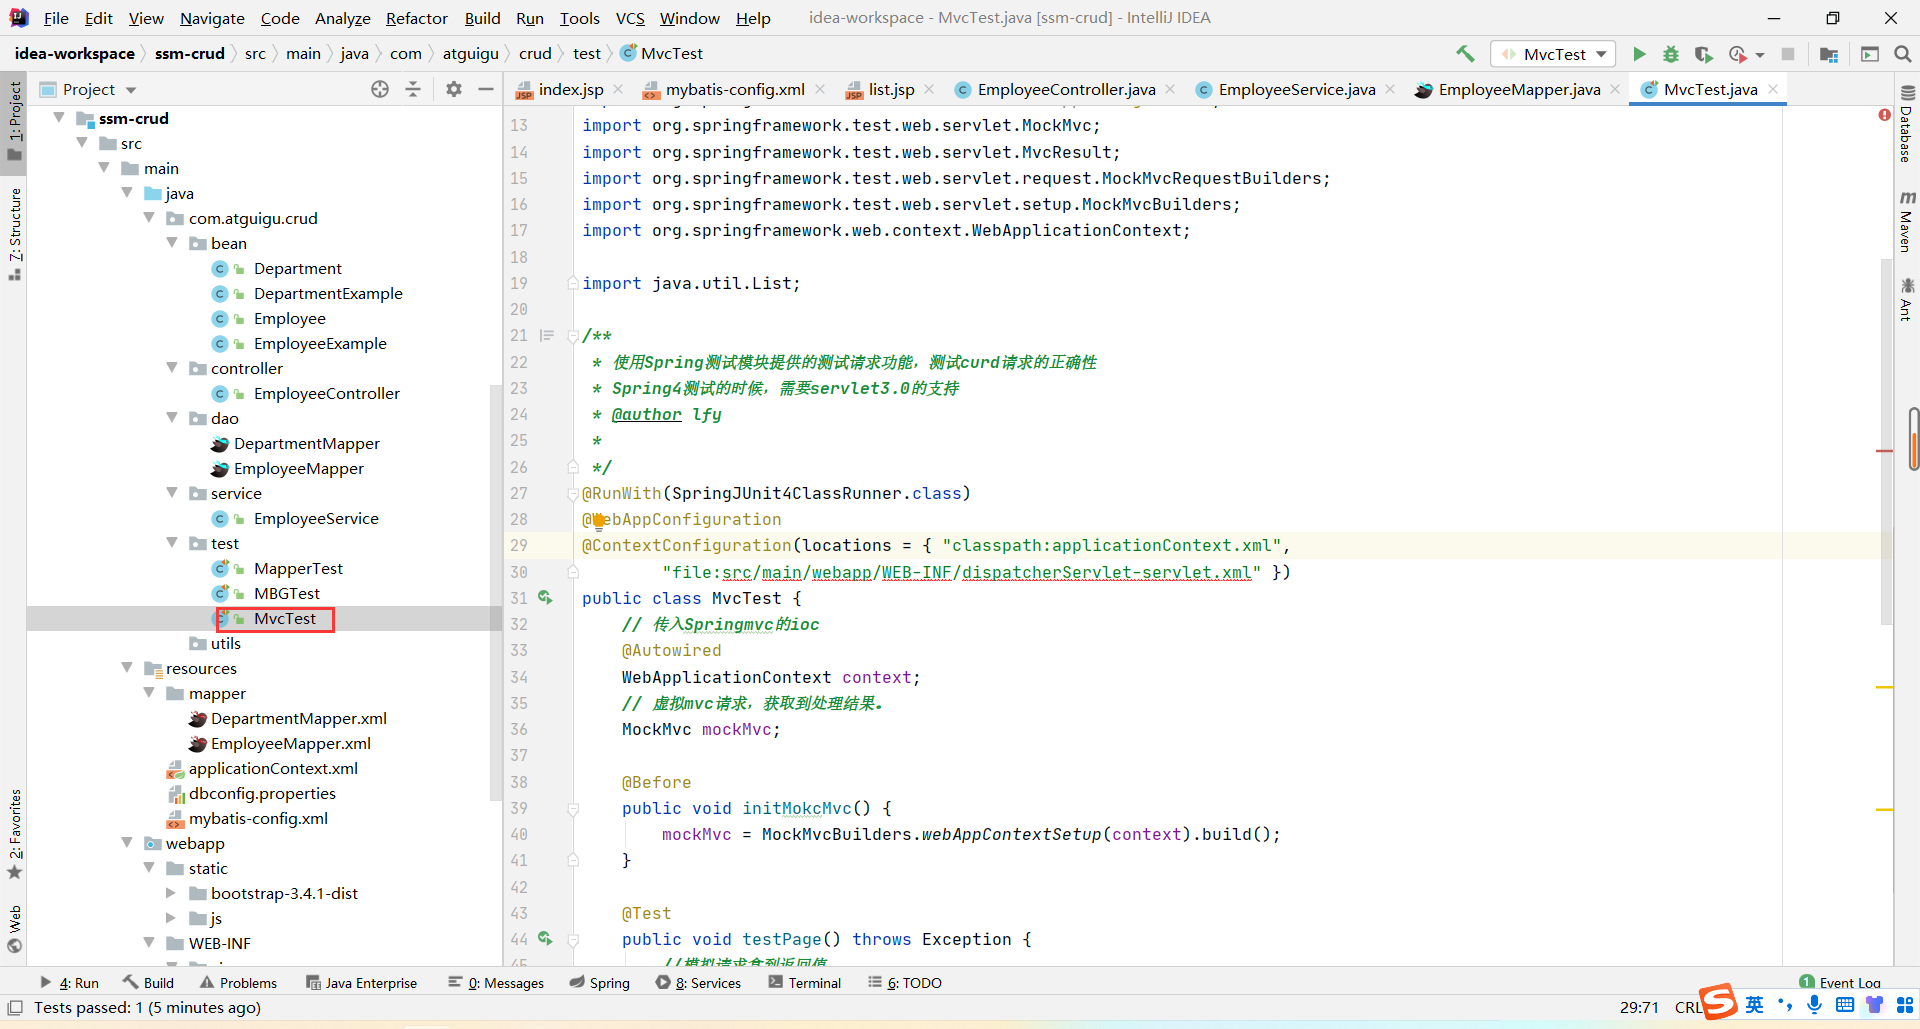The width and height of the screenshot is (1920, 1029).
Task: Open the Web tool window
Action: 15,929
